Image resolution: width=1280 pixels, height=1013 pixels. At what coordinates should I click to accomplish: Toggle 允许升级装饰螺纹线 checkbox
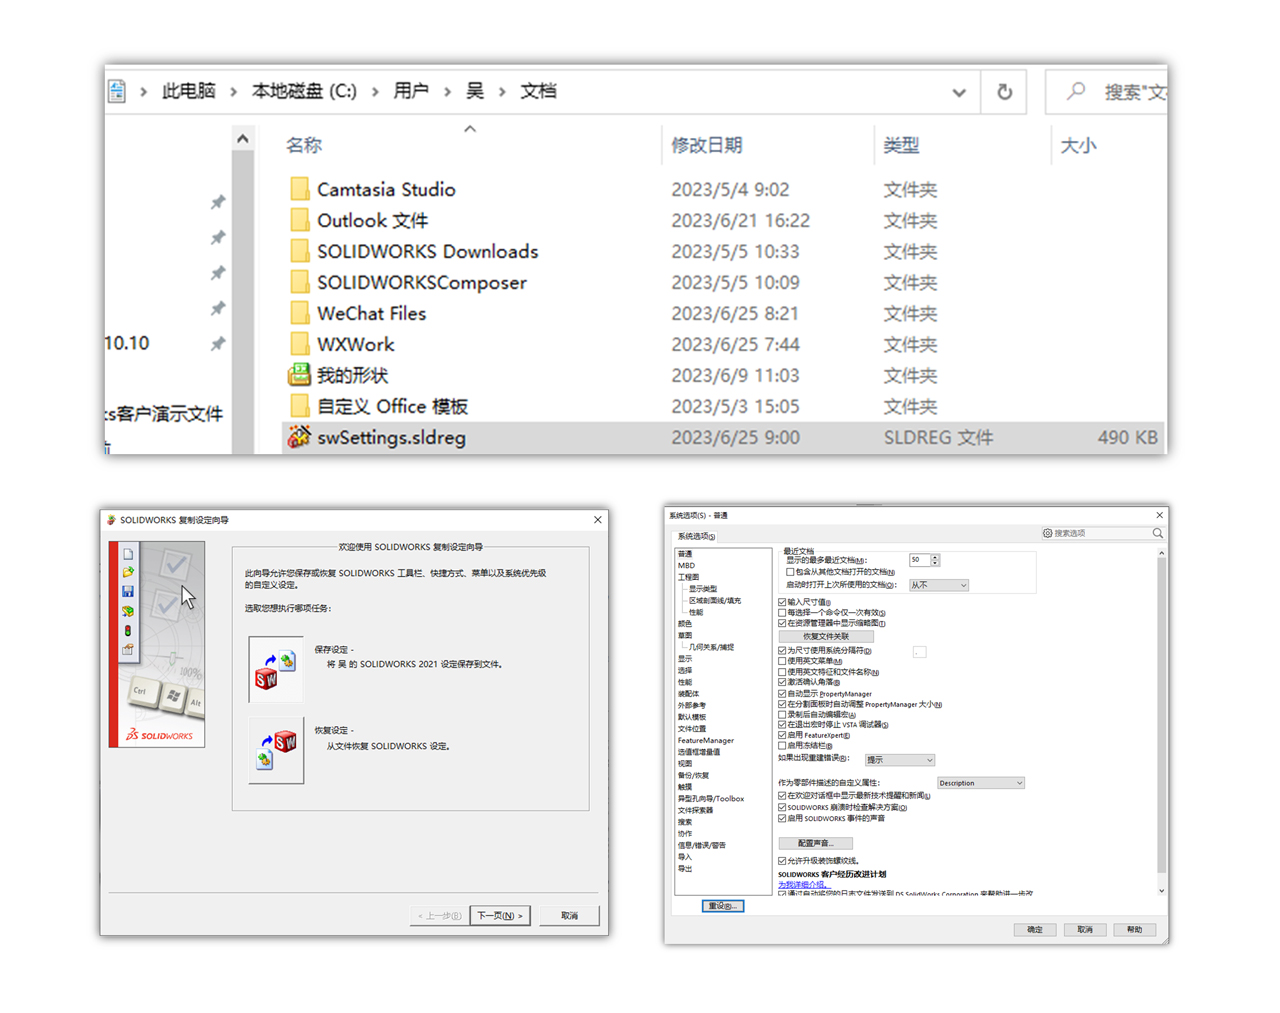782,860
